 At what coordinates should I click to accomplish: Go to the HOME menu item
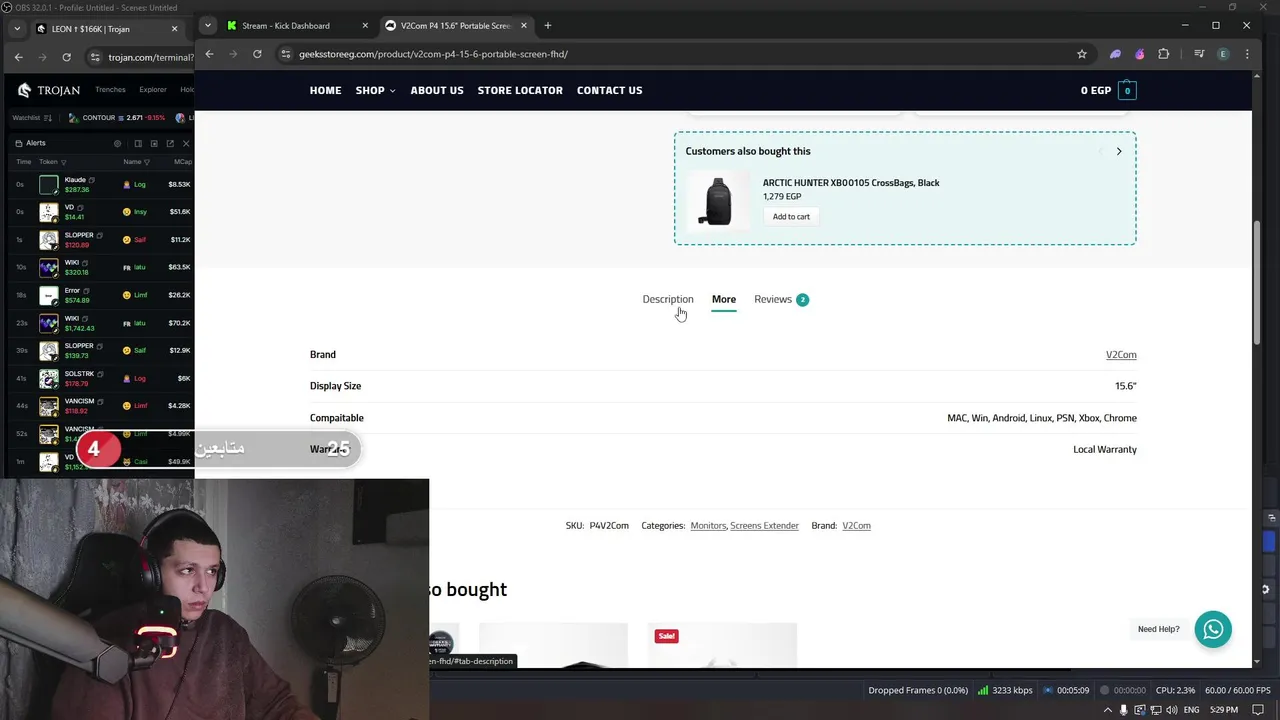(325, 90)
